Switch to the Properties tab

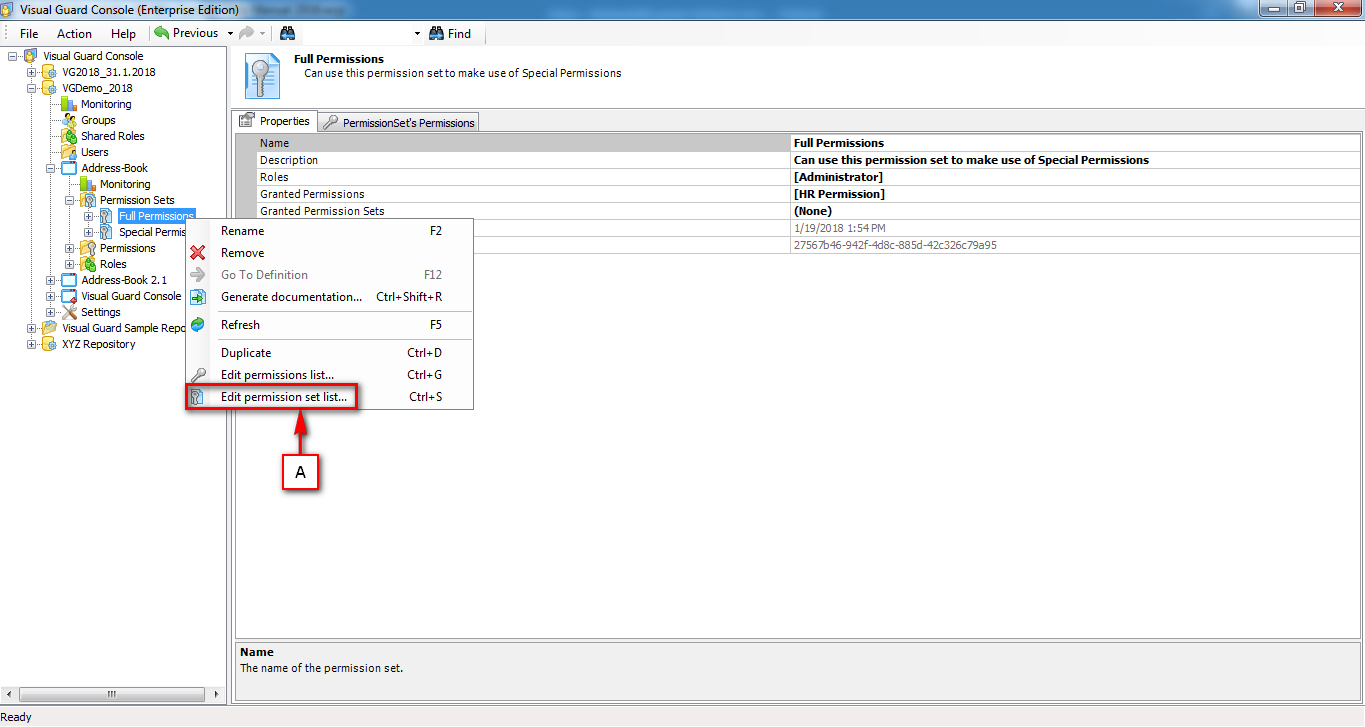275,121
